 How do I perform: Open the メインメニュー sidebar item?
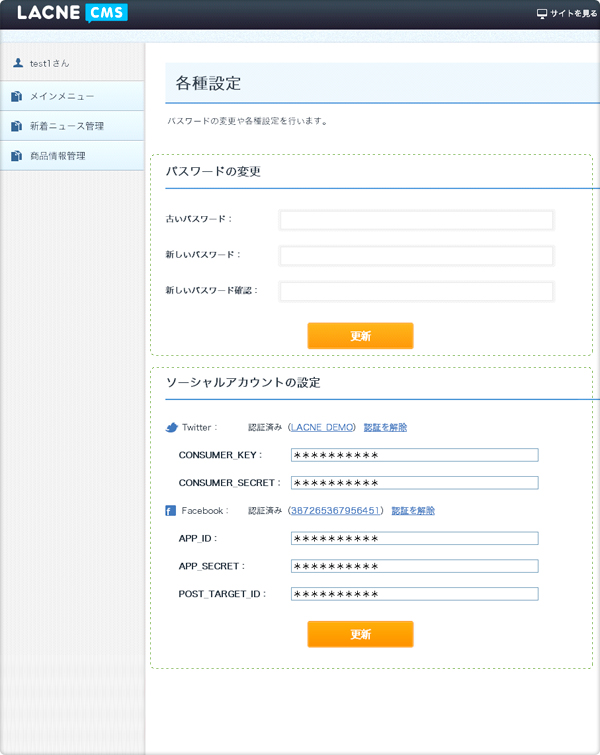point(72,96)
